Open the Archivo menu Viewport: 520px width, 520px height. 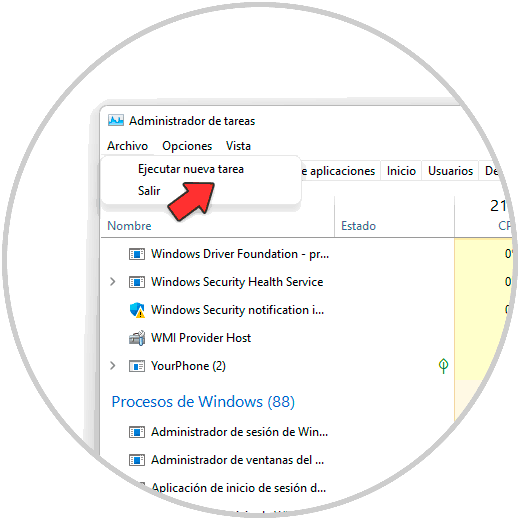pyautogui.click(x=127, y=146)
